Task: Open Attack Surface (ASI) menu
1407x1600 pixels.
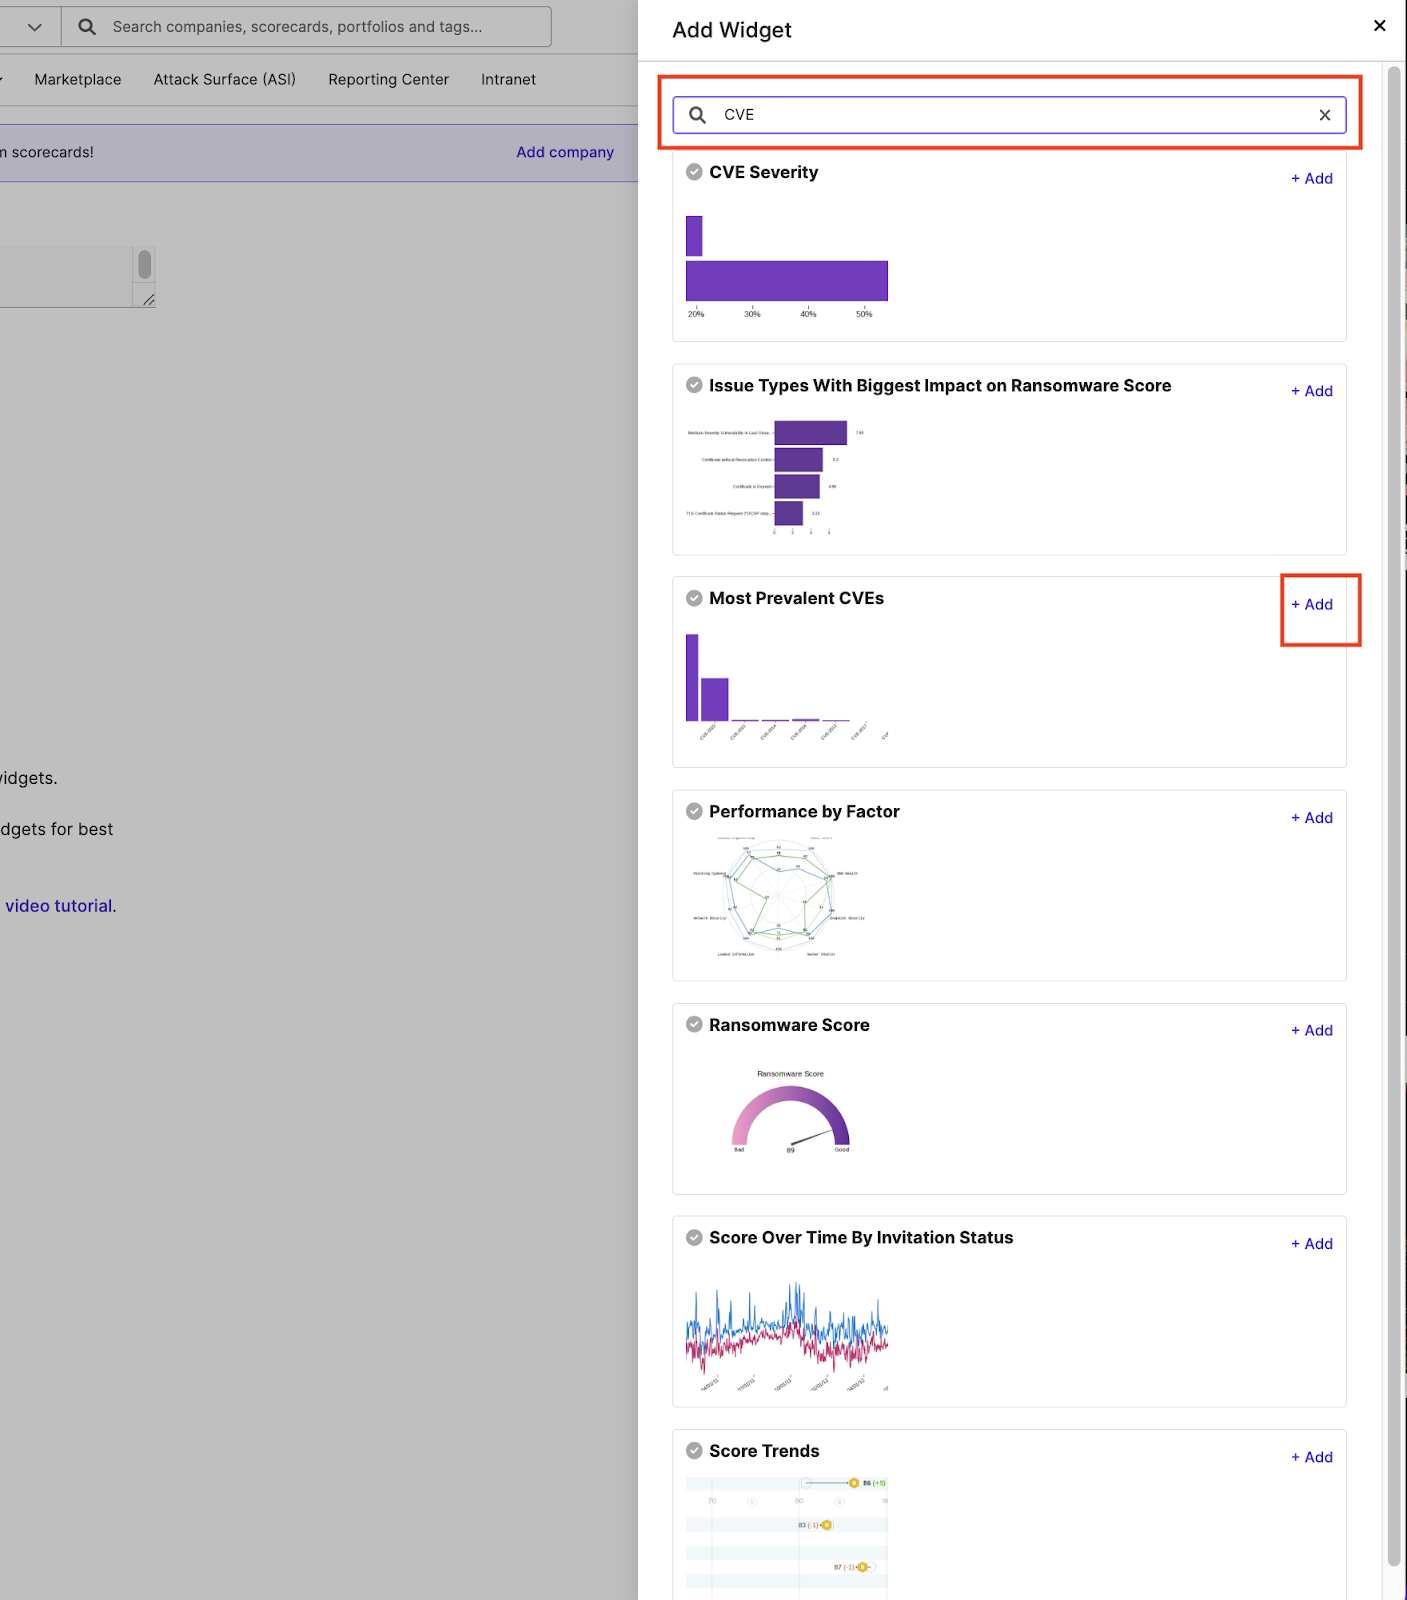Action: [x=225, y=79]
